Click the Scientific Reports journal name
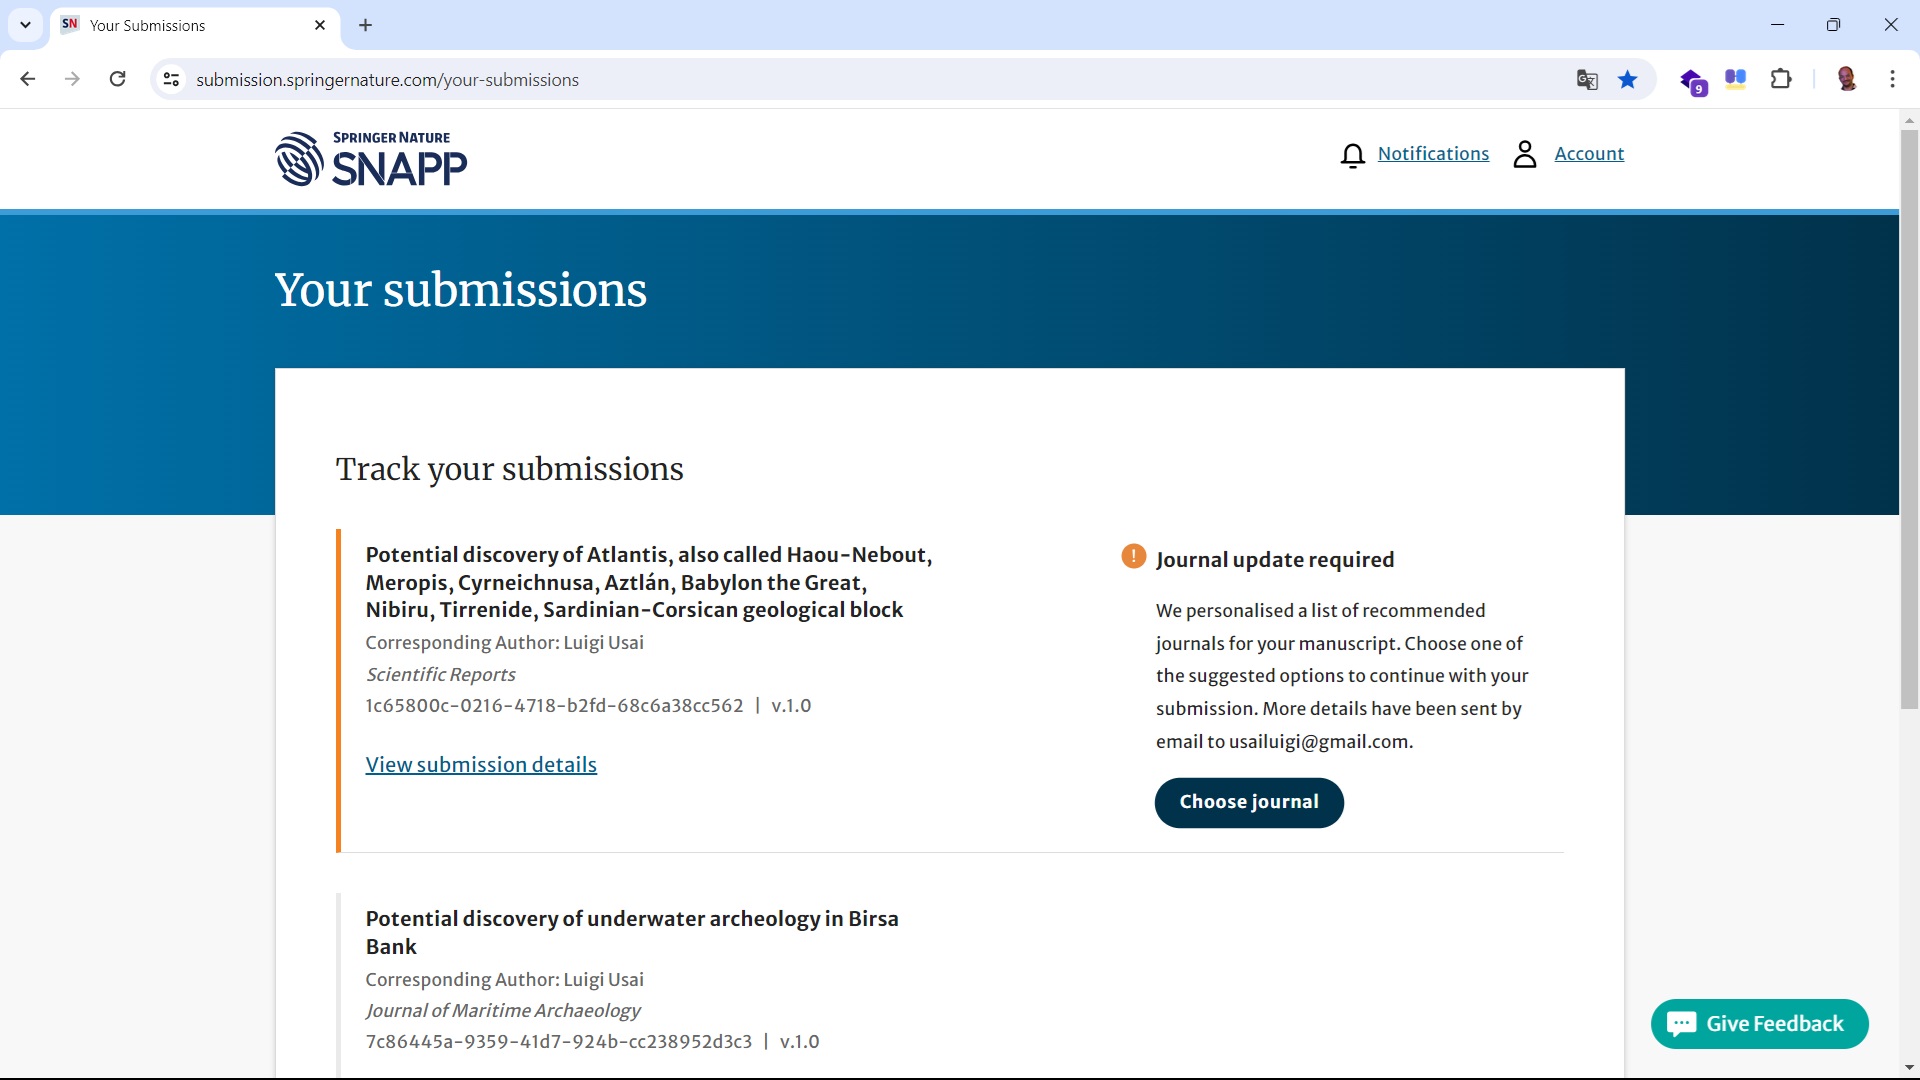Screen dimensions: 1920x1080 pyautogui.click(x=440, y=675)
